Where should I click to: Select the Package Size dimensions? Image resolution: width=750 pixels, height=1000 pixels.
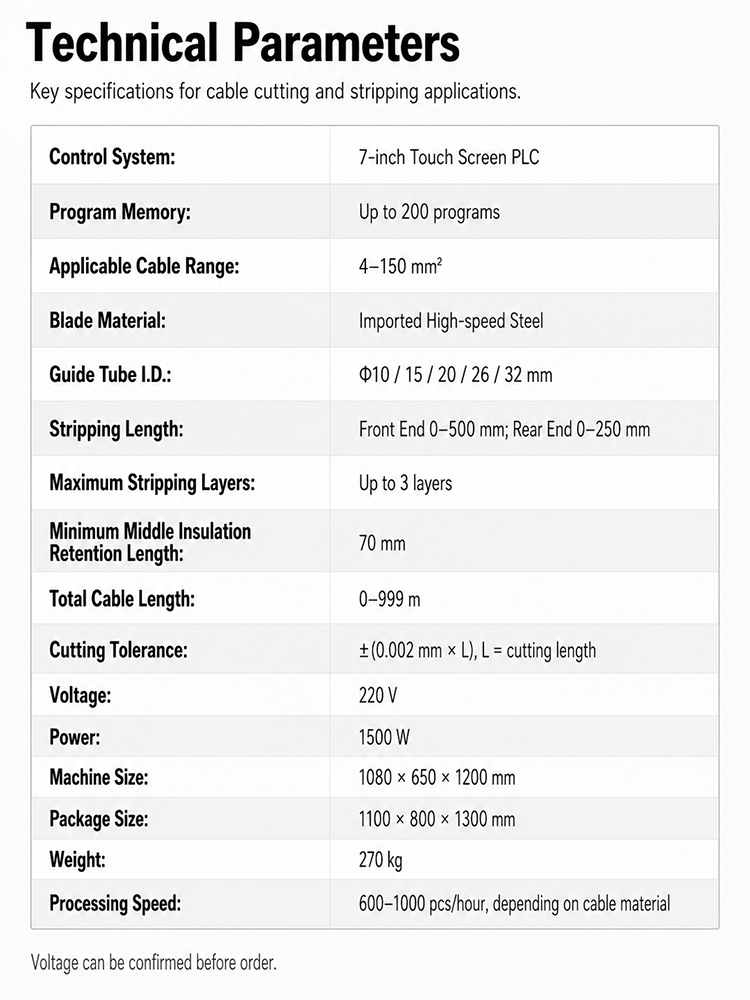(x=437, y=819)
